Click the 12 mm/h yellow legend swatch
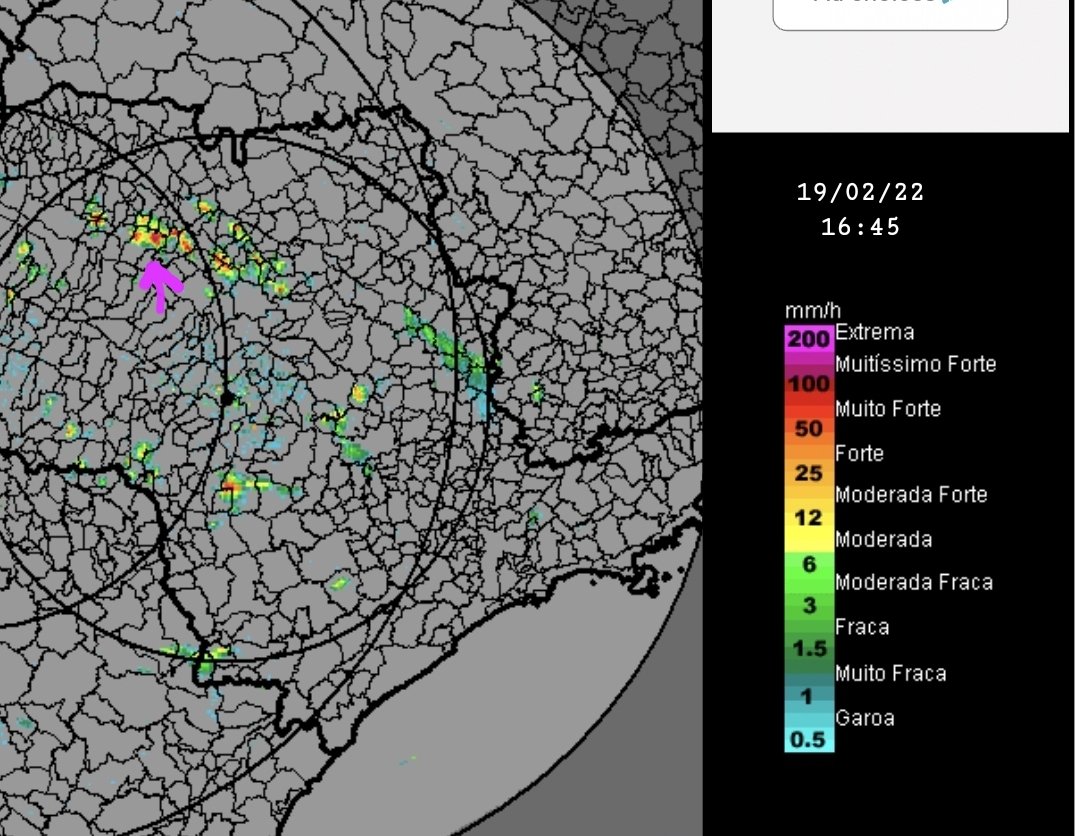The width and height of the screenshot is (1079, 836). 809,517
